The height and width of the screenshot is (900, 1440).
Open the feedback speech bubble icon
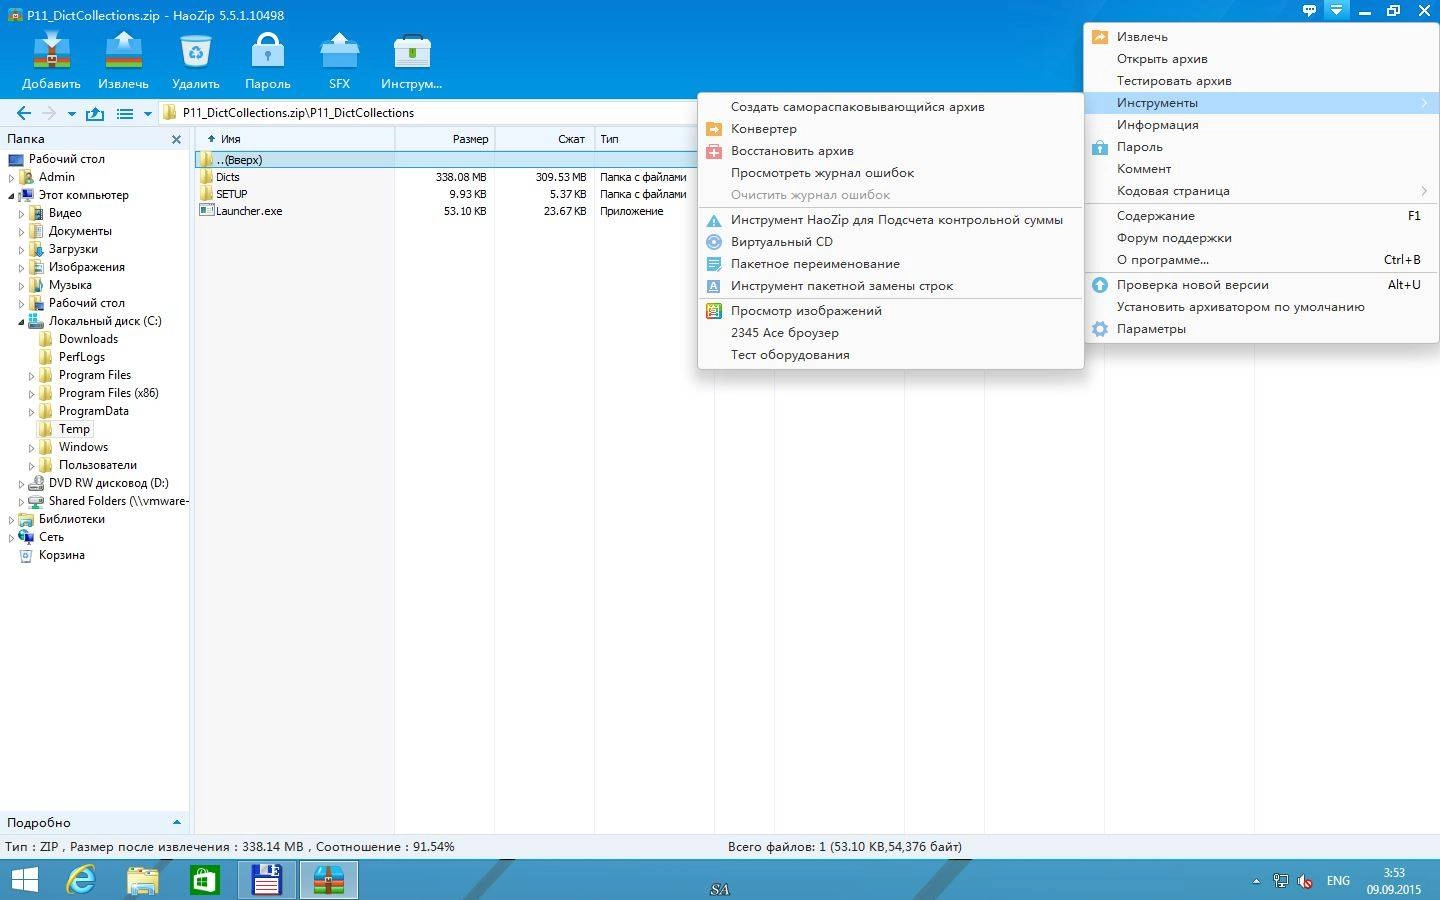(1309, 11)
